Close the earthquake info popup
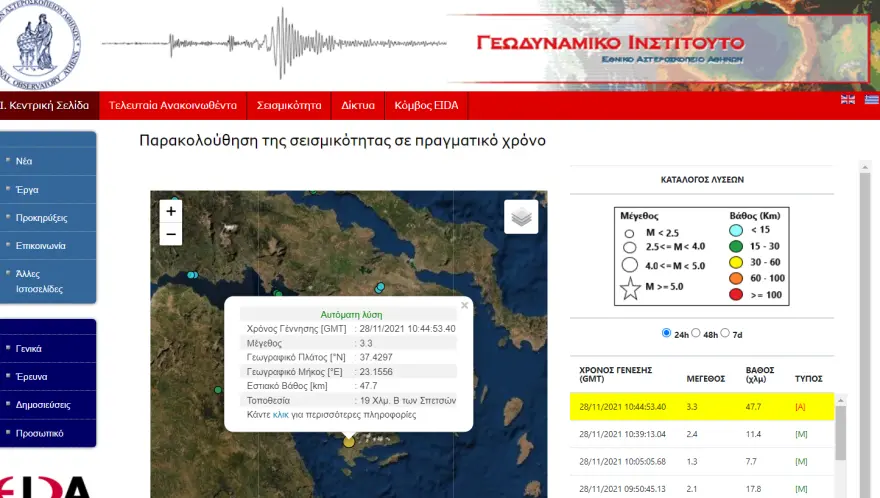 464,306
